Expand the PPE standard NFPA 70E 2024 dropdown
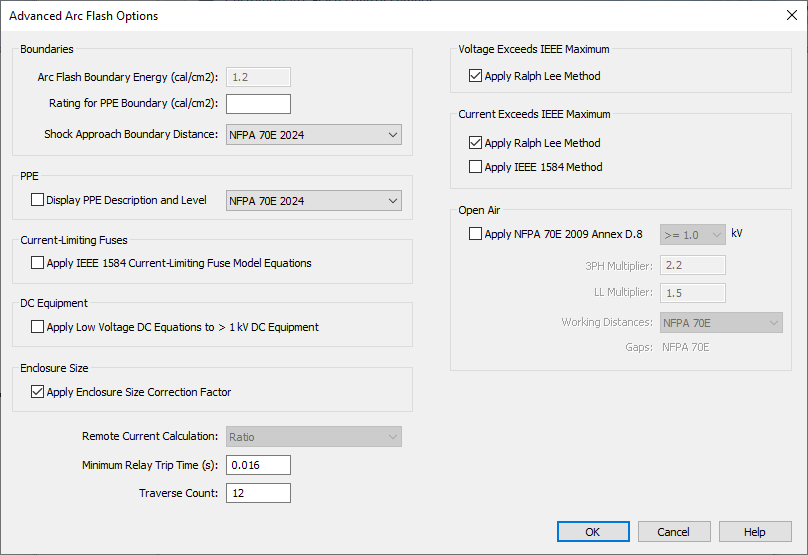The height and width of the screenshot is (555, 808). [x=314, y=201]
